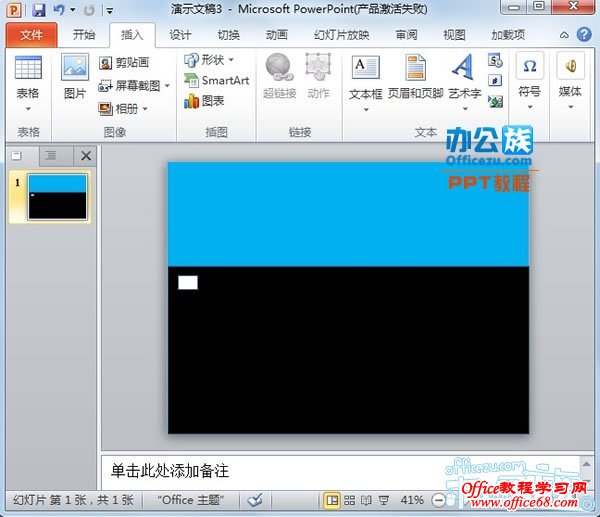Click the 剪贴画 clip art icon
The width and height of the screenshot is (600, 517).
(124, 62)
